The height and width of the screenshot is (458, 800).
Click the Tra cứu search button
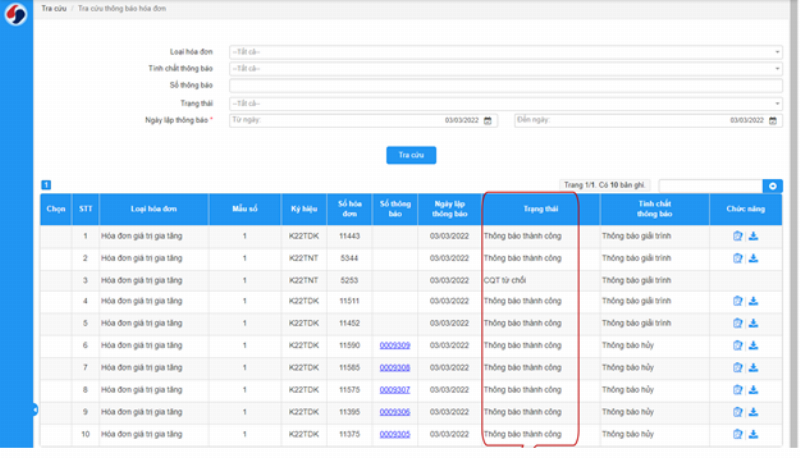pyautogui.click(x=411, y=155)
